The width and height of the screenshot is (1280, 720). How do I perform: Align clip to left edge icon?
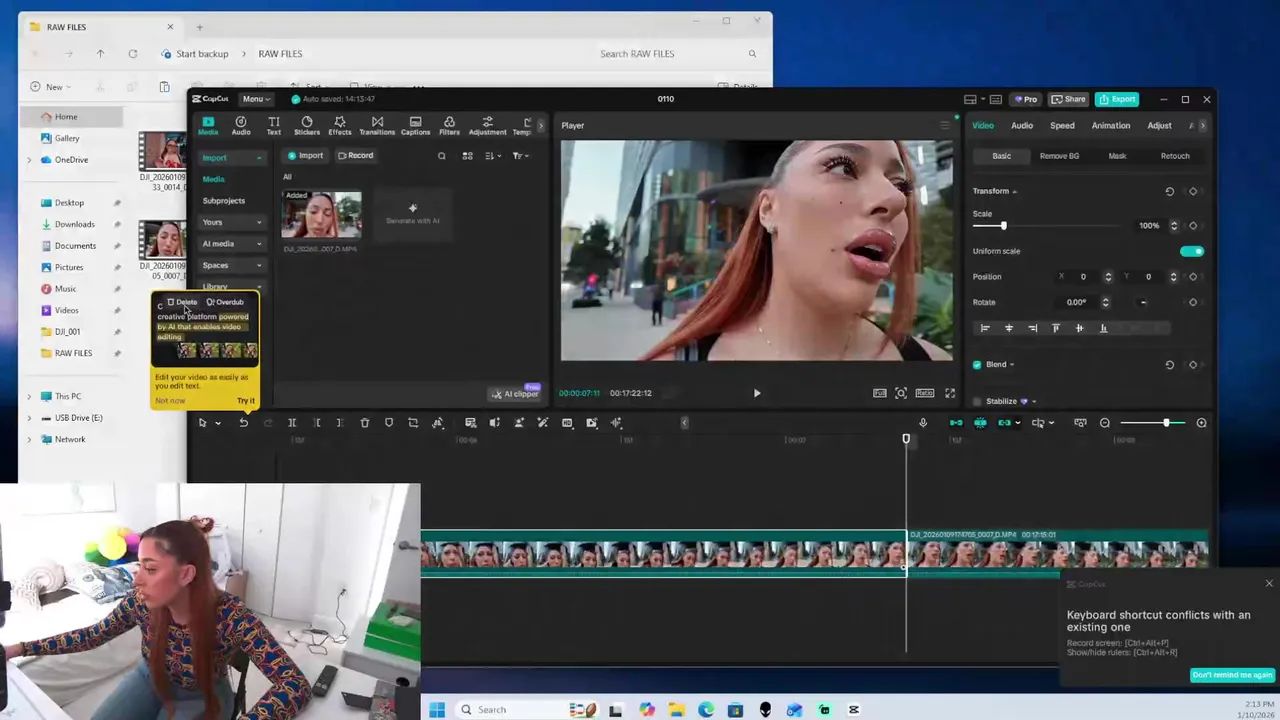click(x=985, y=328)
